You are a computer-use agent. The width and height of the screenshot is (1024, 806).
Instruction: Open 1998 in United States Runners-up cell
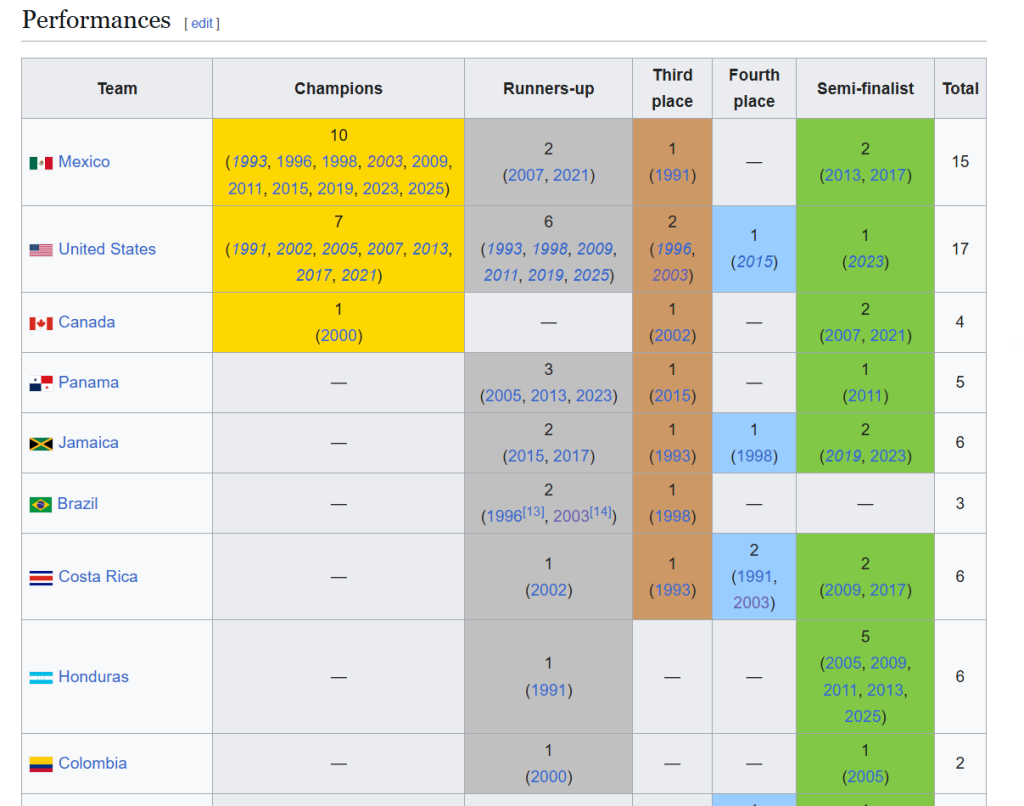[550, 249]
